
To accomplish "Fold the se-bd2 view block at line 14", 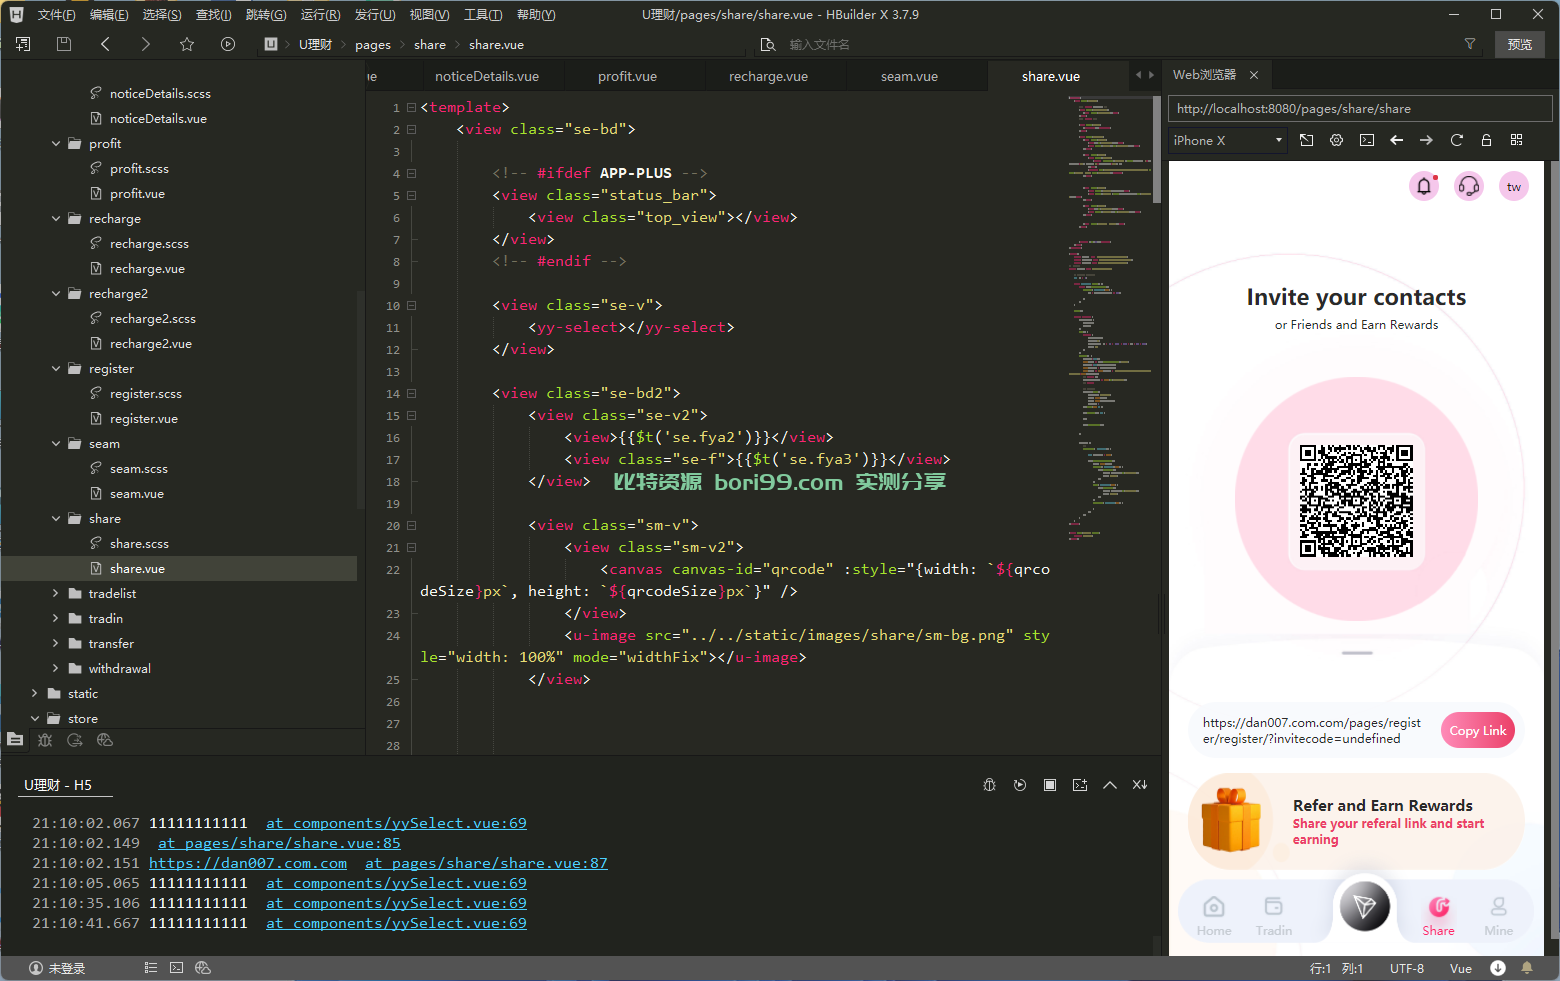I will pyautogui.click(x=411, y=394).
